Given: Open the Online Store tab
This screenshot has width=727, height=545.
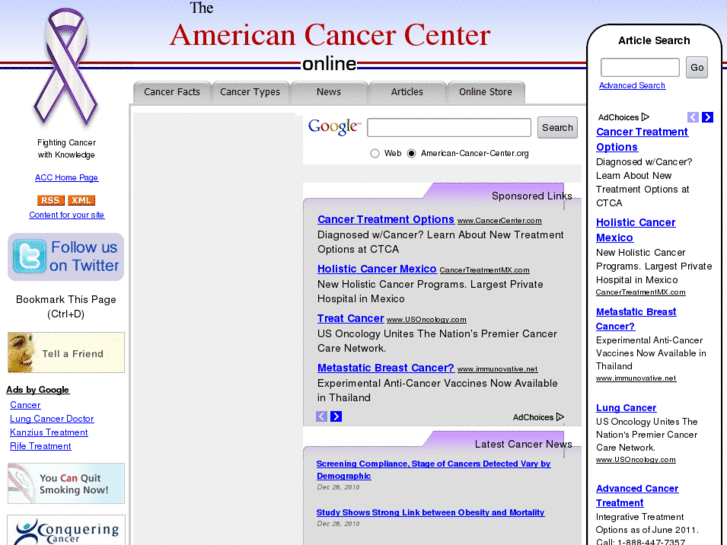Looking at the screenshot, I should point(485,92).
